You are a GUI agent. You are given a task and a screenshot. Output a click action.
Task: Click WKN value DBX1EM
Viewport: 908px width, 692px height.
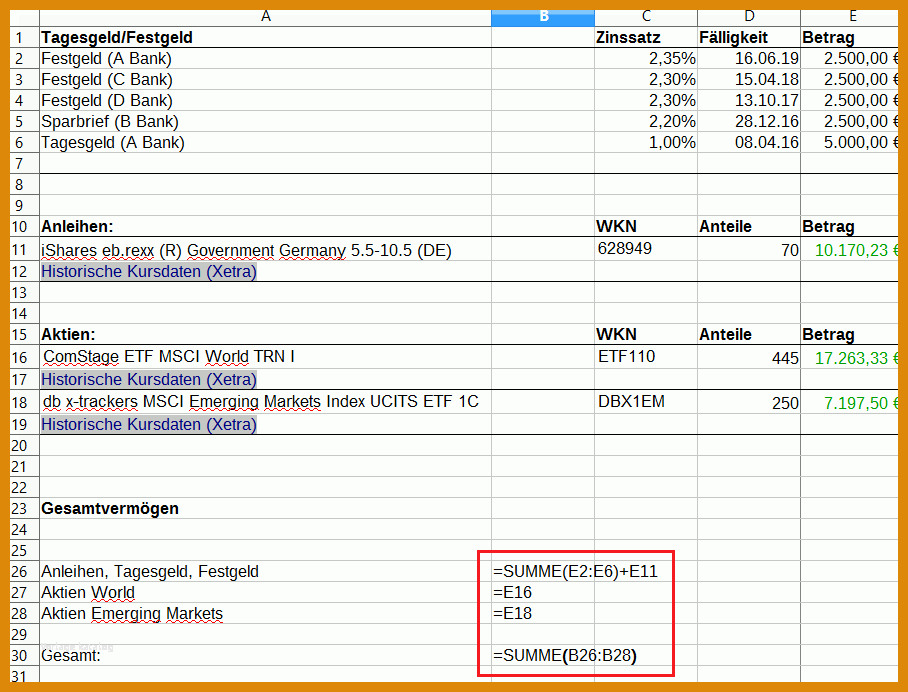pyautogui.click(x=646, y=402)
